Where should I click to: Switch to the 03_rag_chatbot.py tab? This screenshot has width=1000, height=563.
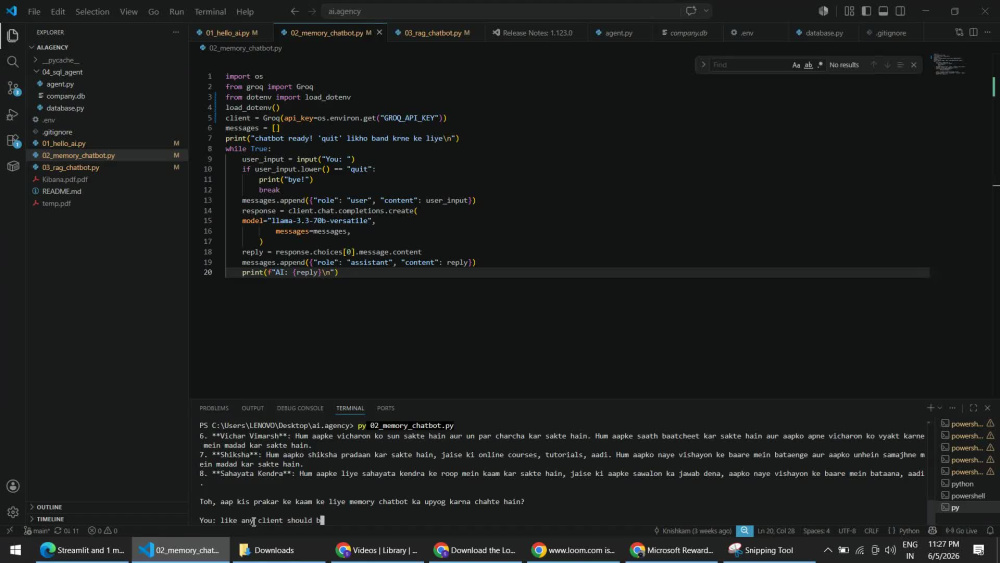(x=432, y=33)
